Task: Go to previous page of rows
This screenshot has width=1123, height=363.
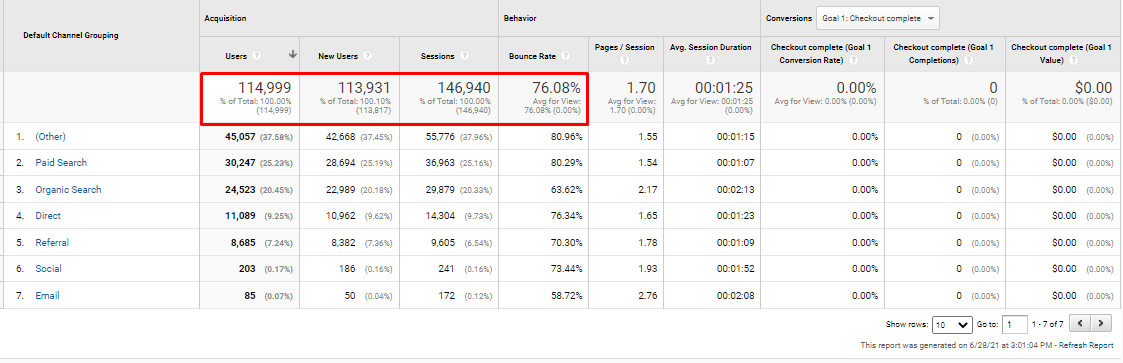Action: click(x=1079, y=324)
